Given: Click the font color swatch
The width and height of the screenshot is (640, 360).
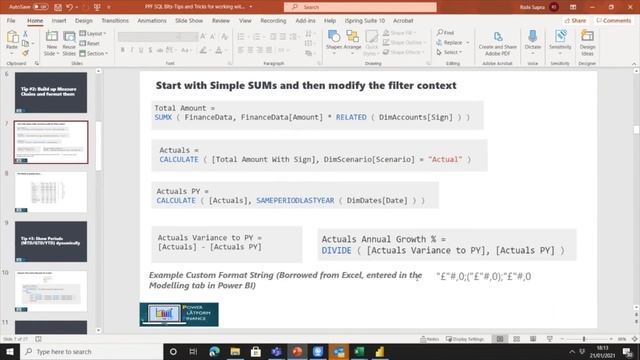Looking at the screenshot, I should click(x=218, y=50).
